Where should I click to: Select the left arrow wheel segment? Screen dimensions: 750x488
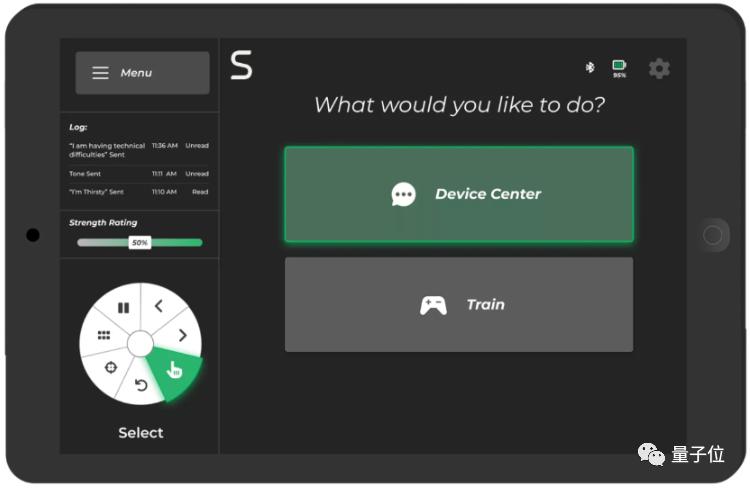159,306
